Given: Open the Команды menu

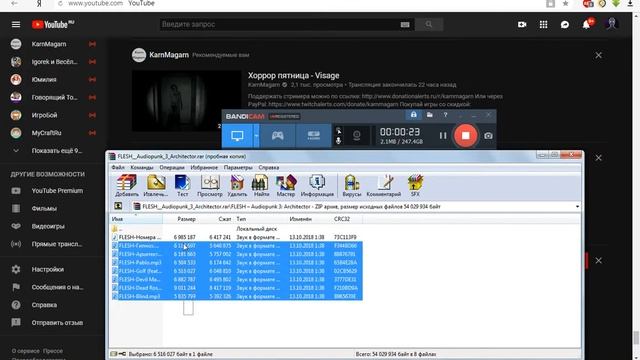Looking at the screenshot, I should click(142, 167).
